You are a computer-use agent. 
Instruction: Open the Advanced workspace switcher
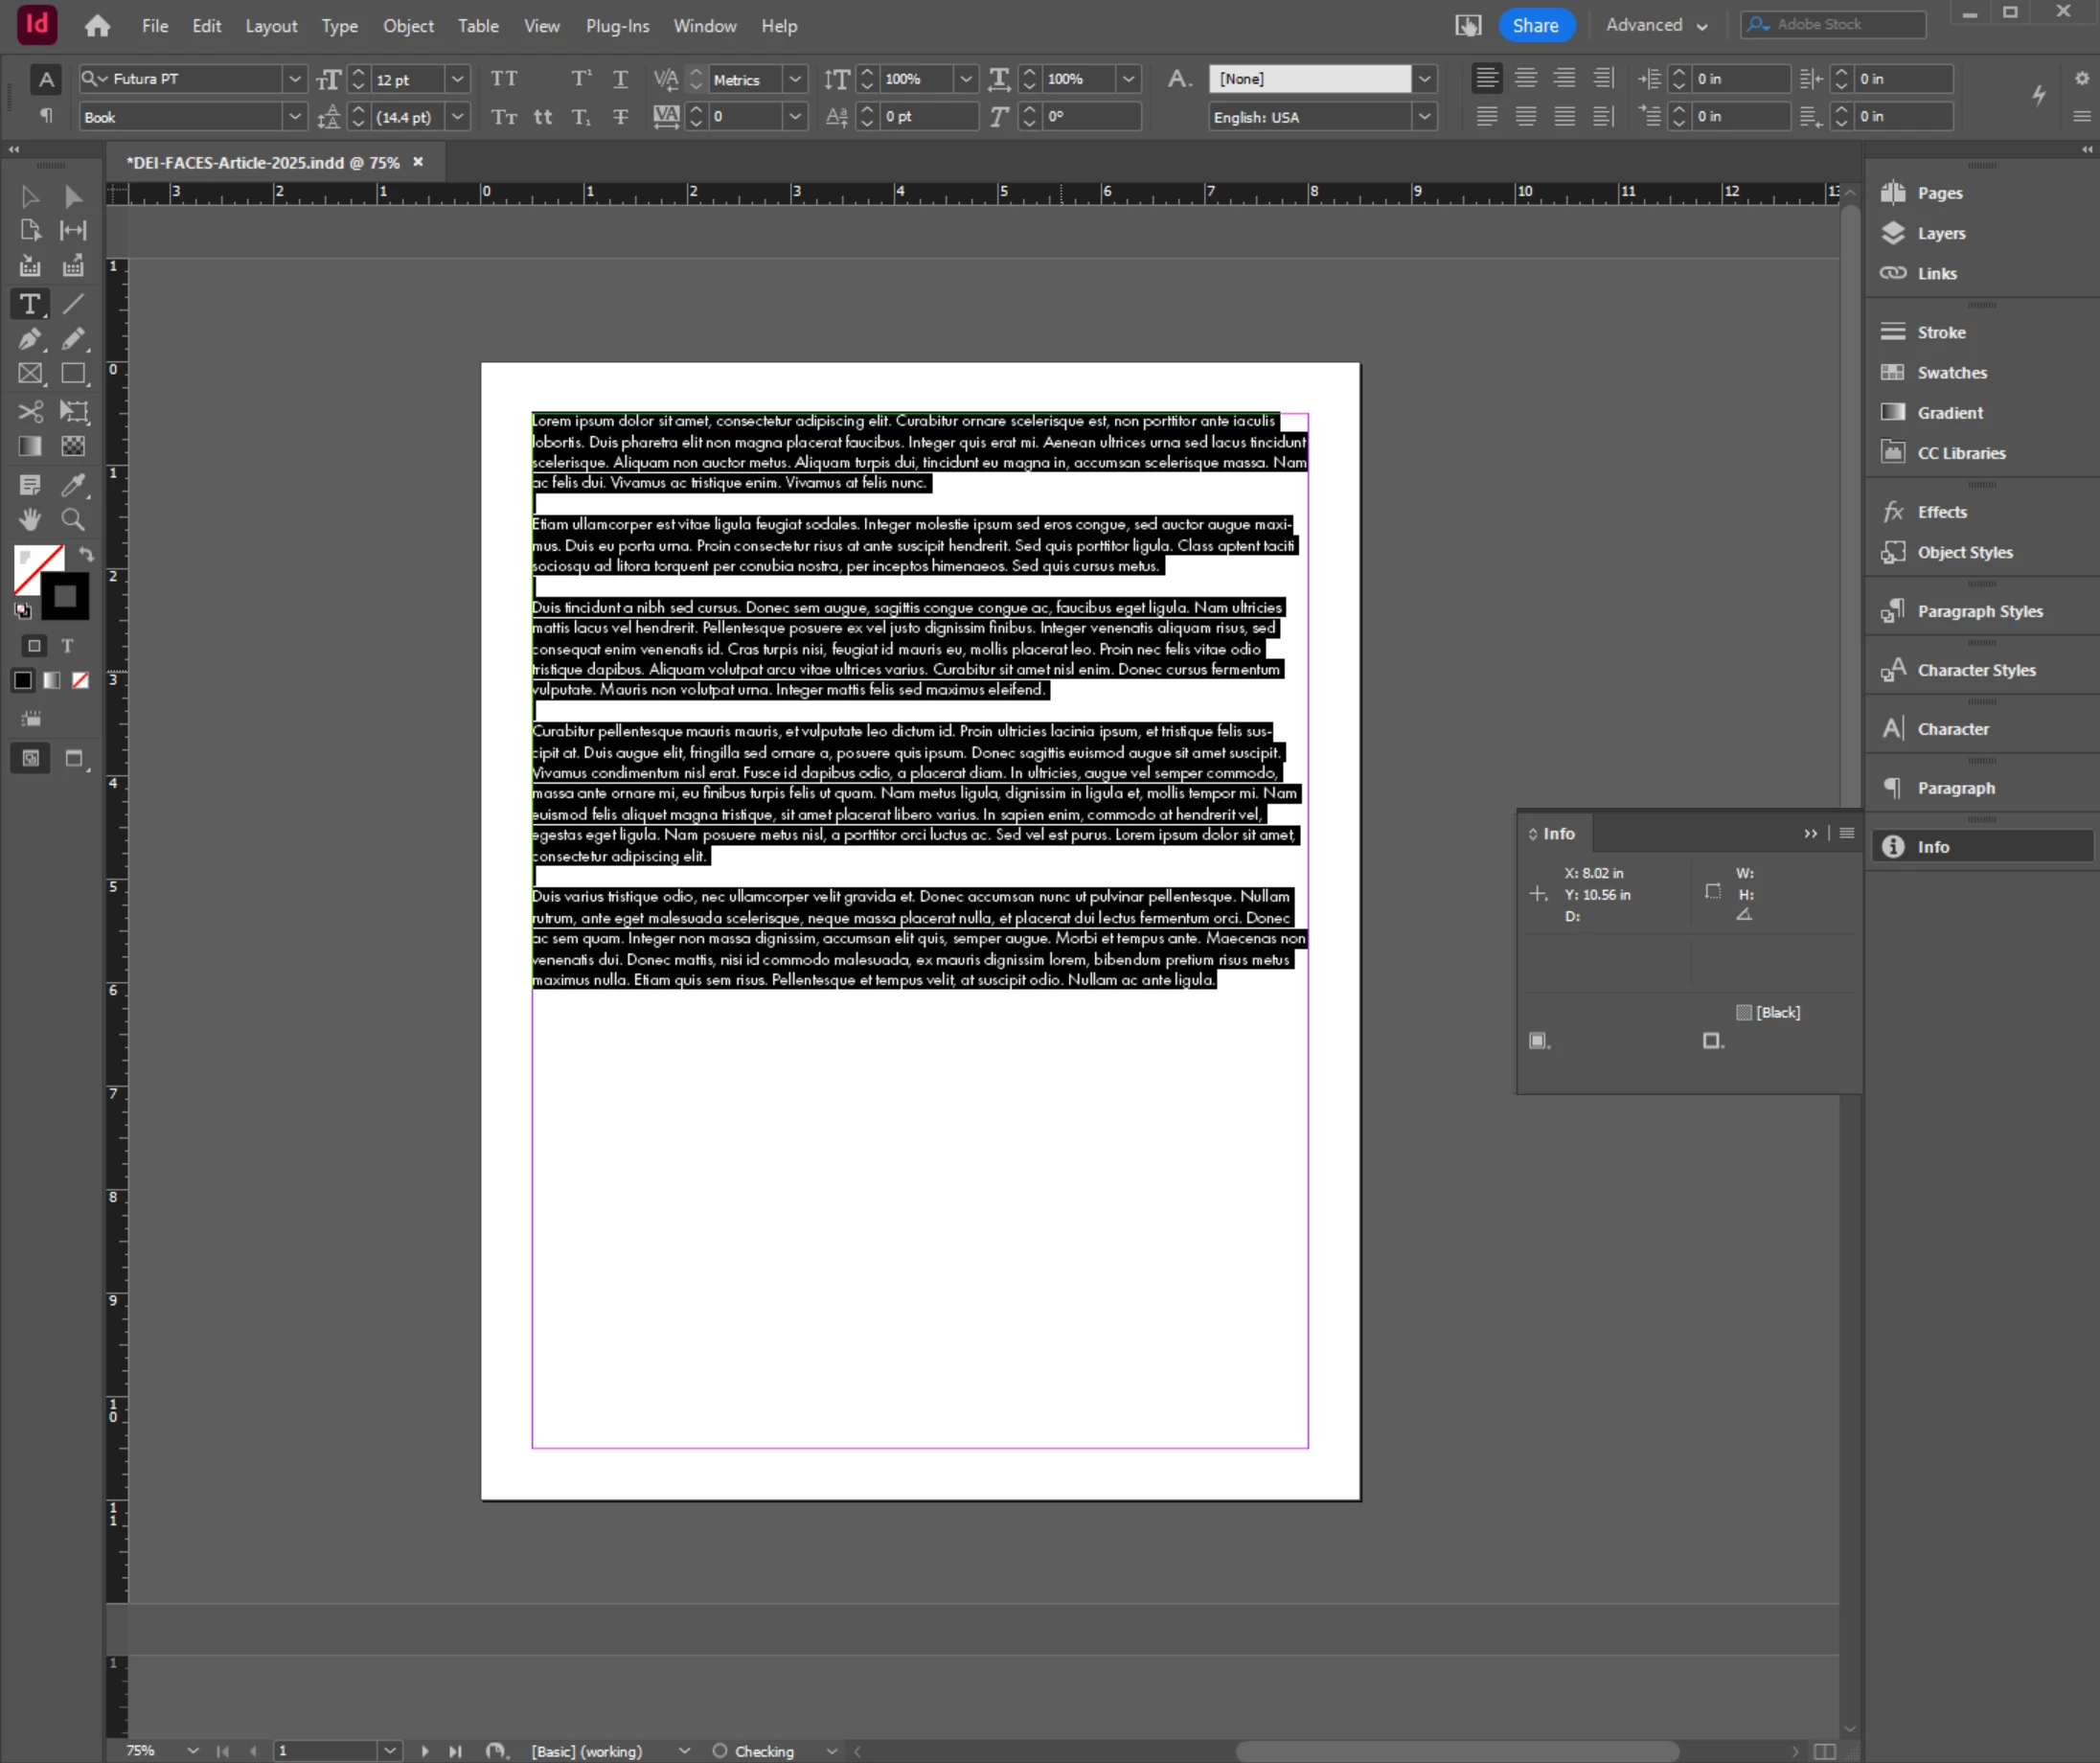point(1656,25)
